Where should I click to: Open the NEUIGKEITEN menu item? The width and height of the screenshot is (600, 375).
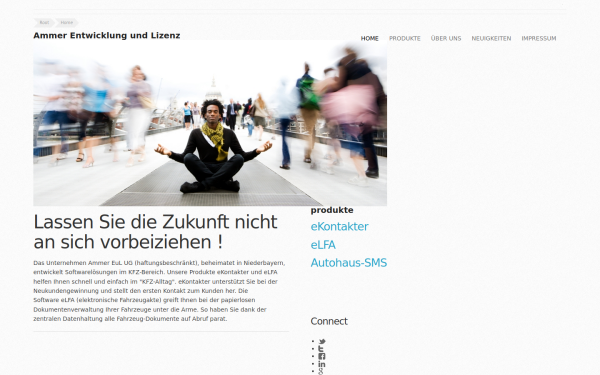[491, 38]
